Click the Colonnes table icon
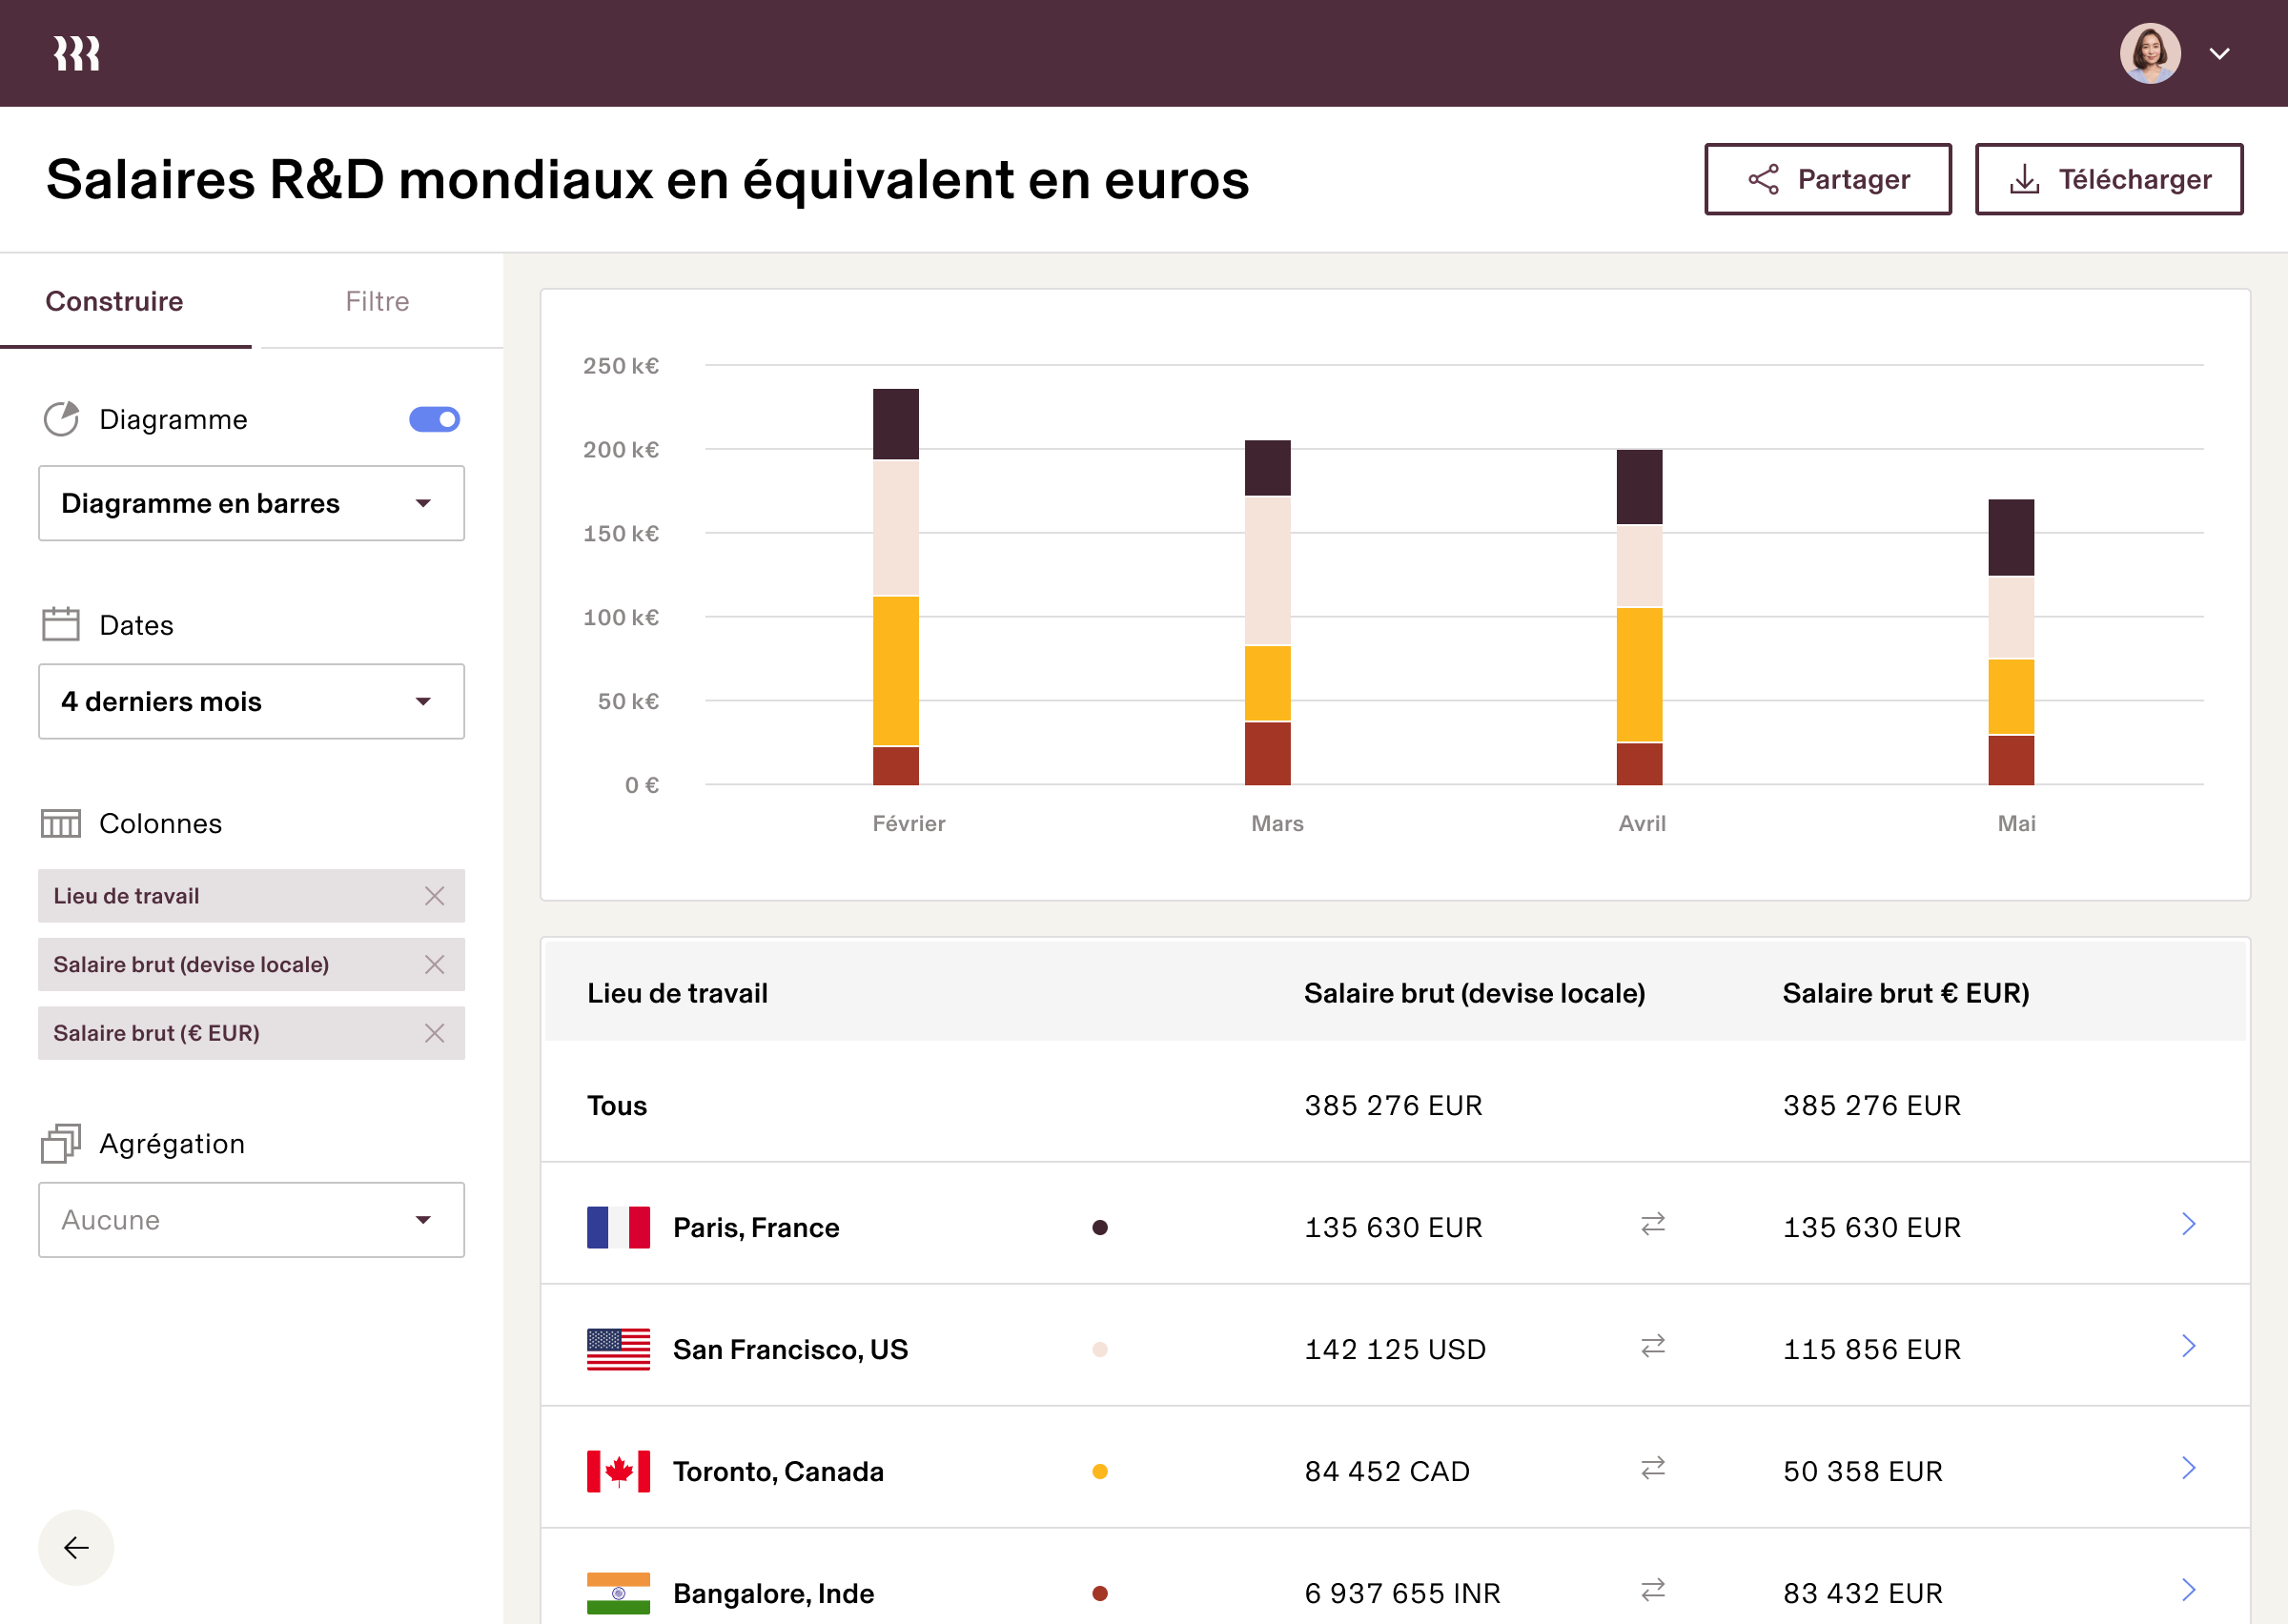Screen dimensions: 2288x1624 (x=60, y=823)
